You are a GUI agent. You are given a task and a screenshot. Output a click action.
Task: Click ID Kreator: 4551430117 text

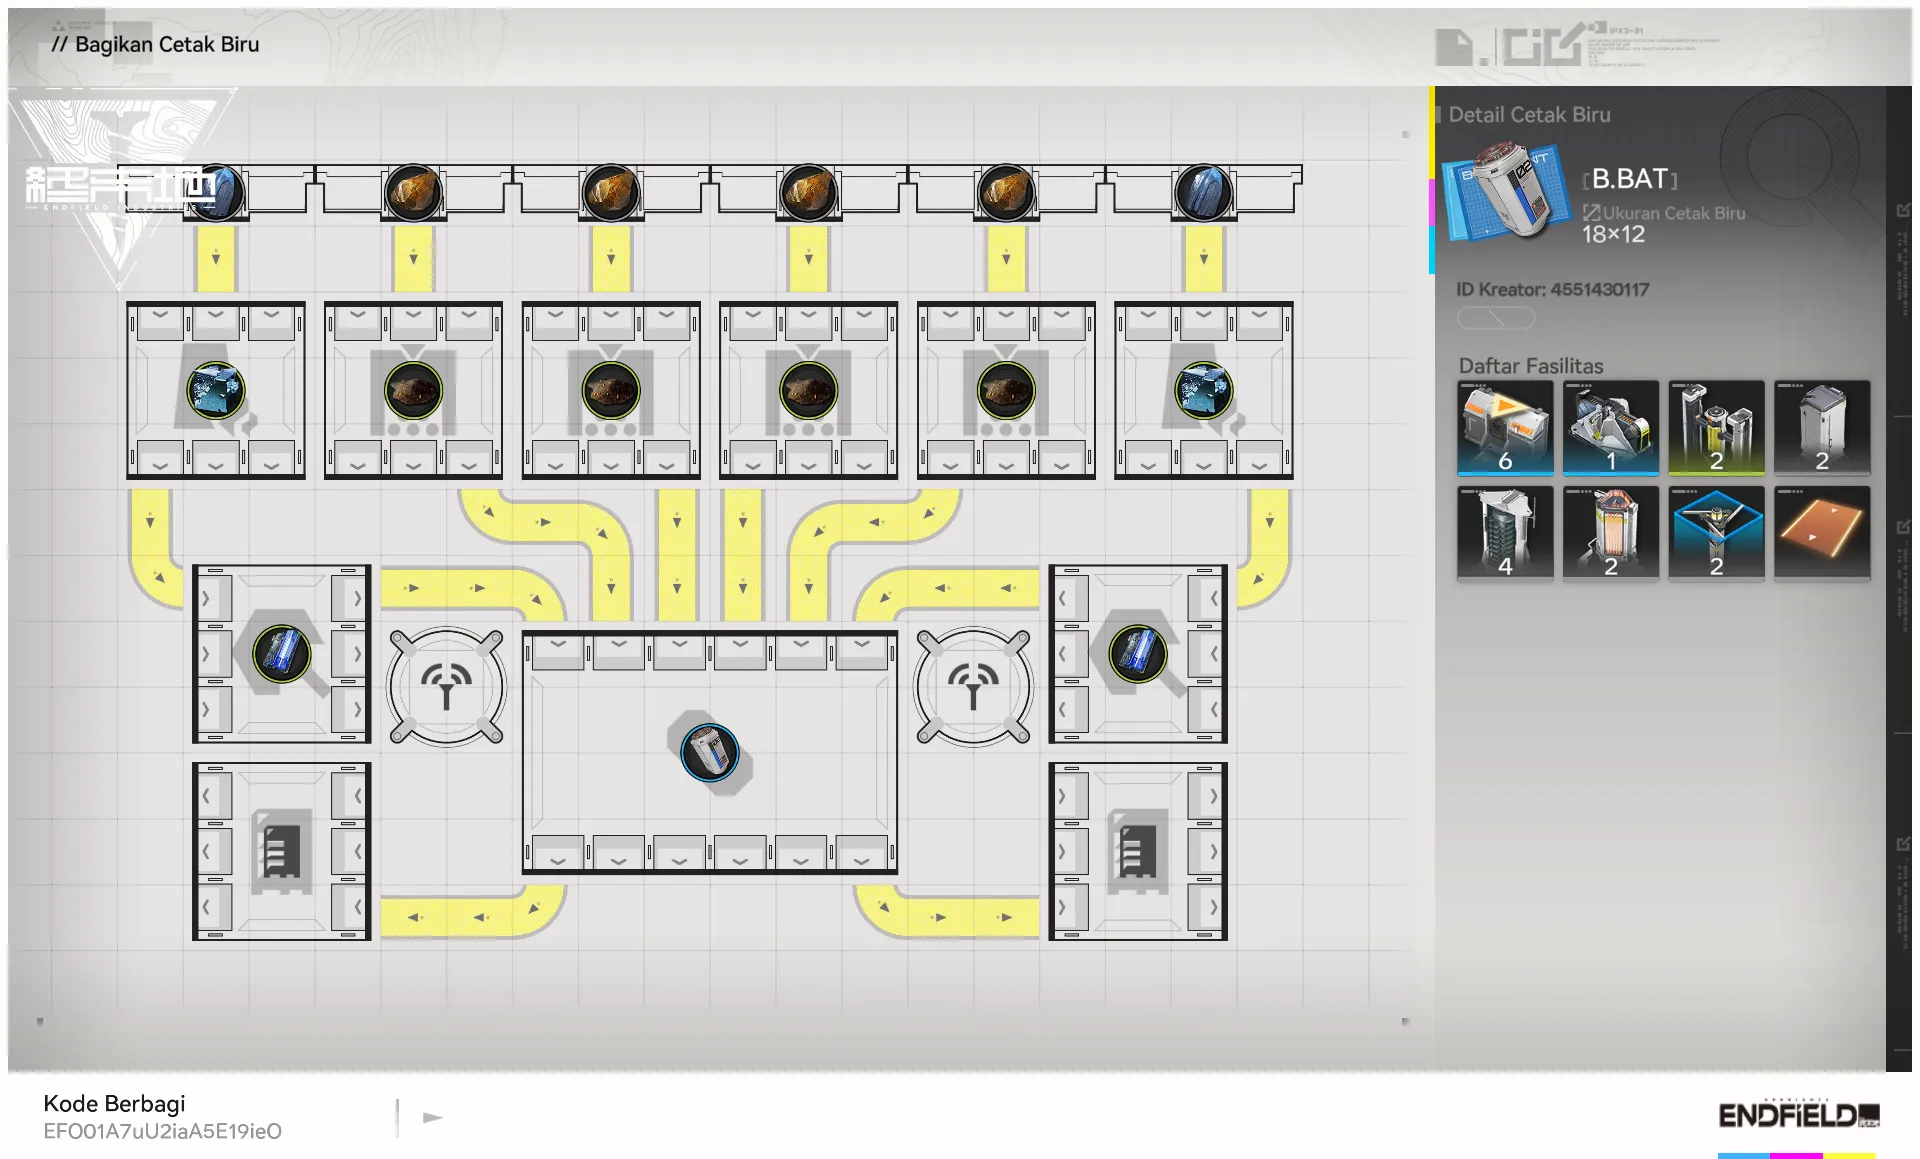[x=1552, y=289]
